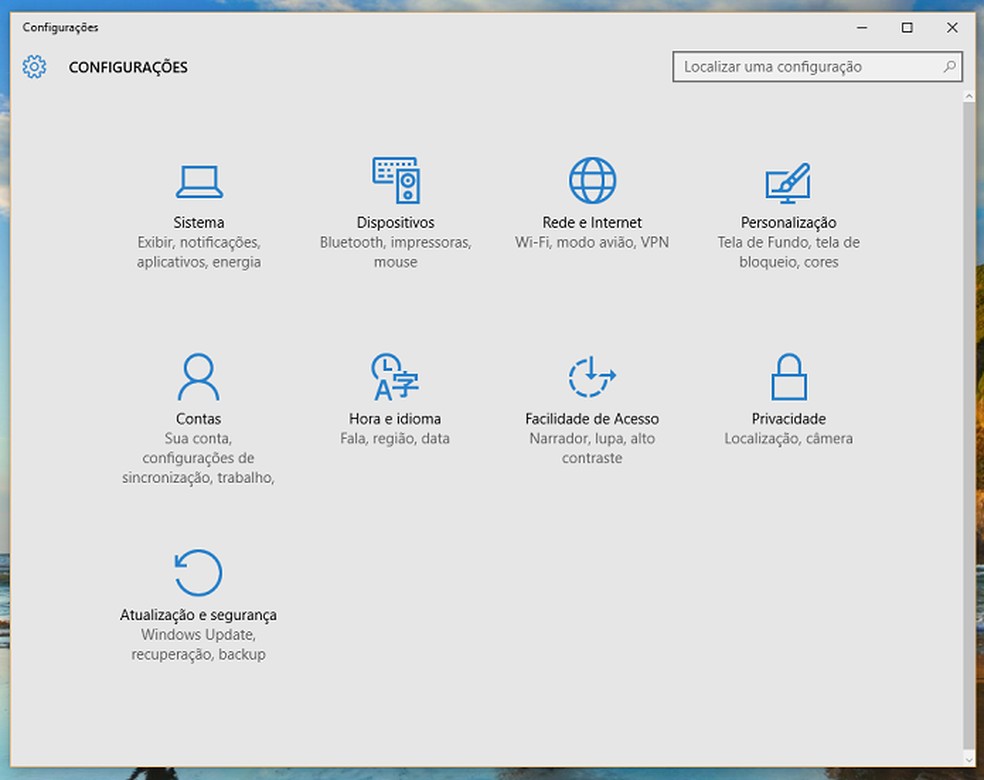Open the Privacidade padlock icon
This screenshot has width=984, height=780.
(x=788, y=377)
